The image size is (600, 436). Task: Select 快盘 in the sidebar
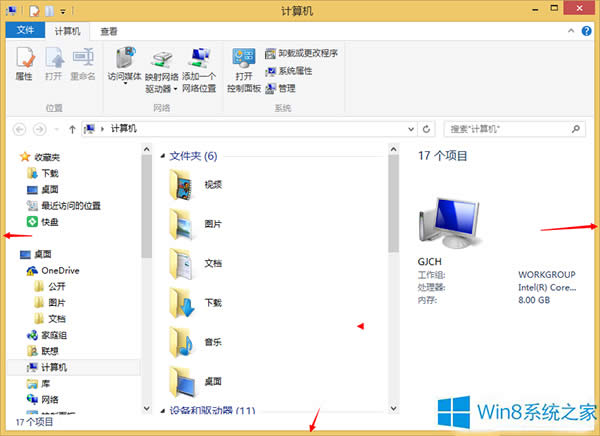coord(43,222)
